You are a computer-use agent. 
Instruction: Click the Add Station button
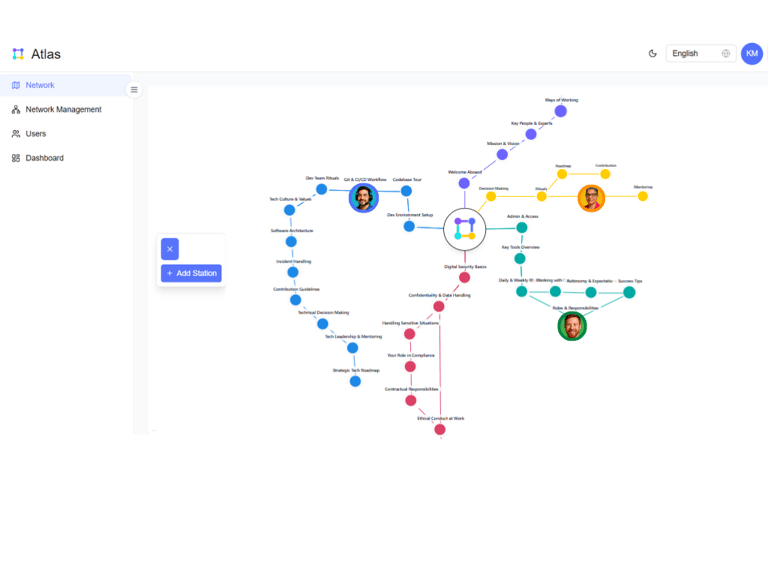point(191,273)
